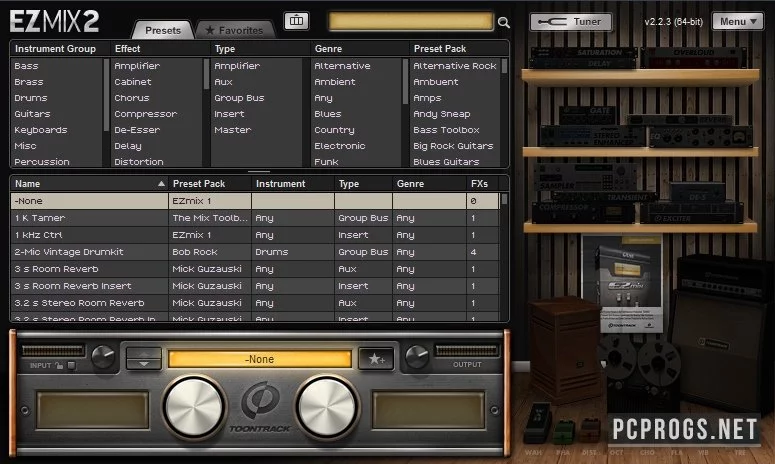Image resolution: width=775 pixels, height=464 pixels.
Task: Sort the results by FXs column header
Action: click(x=482, y=184)
